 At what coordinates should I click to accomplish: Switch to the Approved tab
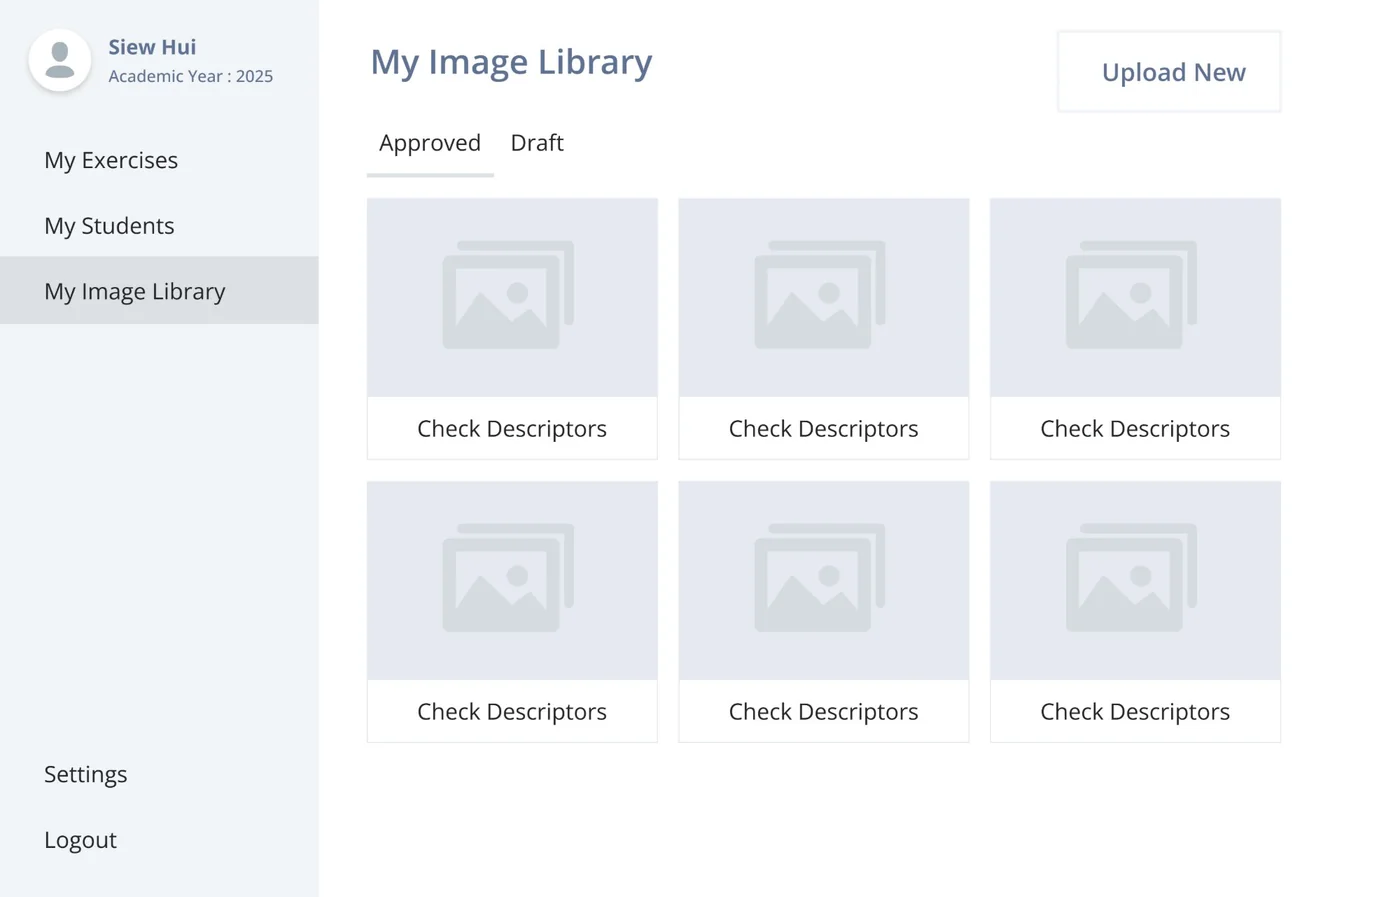click(430, 143)
